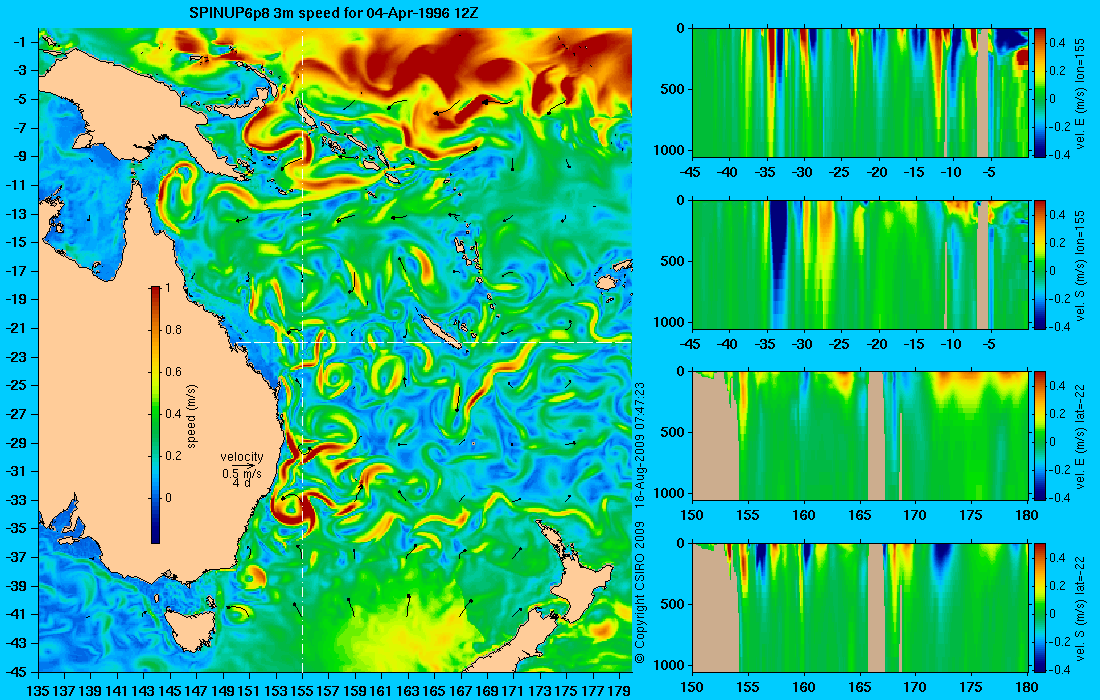Click the '155' longitude tick on the main map
The width and height of the screenshot is (1100, 700).
point(302,690)
